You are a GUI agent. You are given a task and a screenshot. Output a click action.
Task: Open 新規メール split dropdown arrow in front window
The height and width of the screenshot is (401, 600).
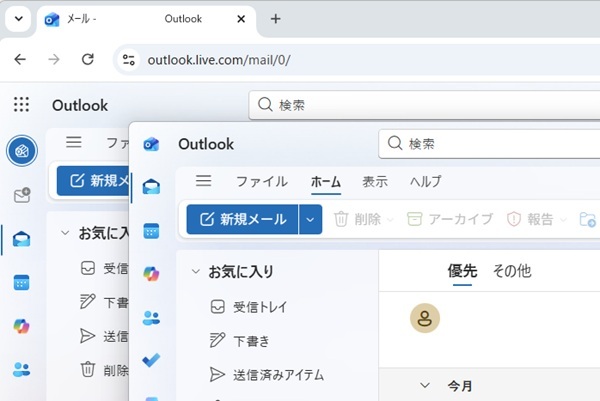(310, 219)
